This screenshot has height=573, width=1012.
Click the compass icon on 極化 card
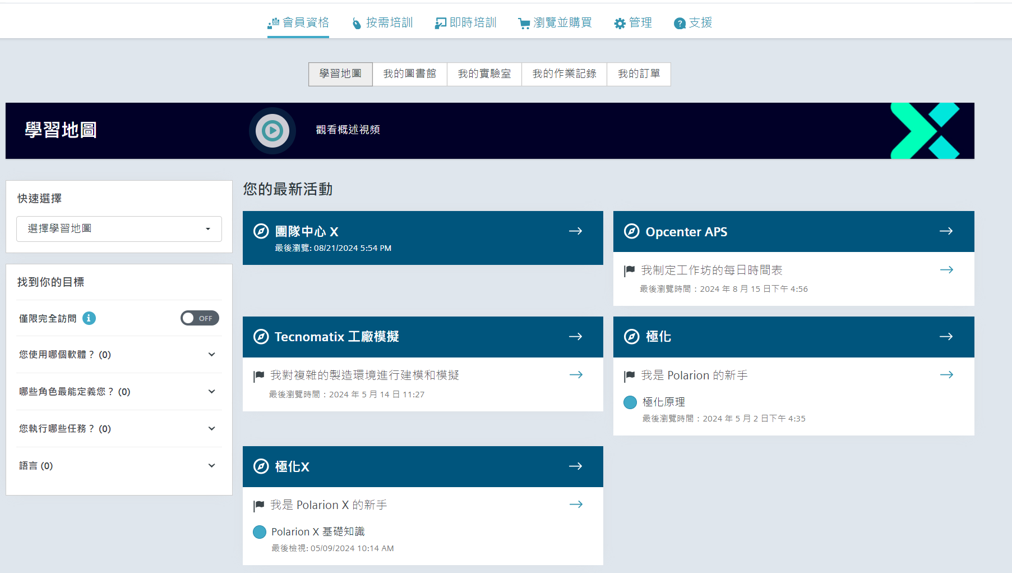pyautogui.click(x=632, y=336)
